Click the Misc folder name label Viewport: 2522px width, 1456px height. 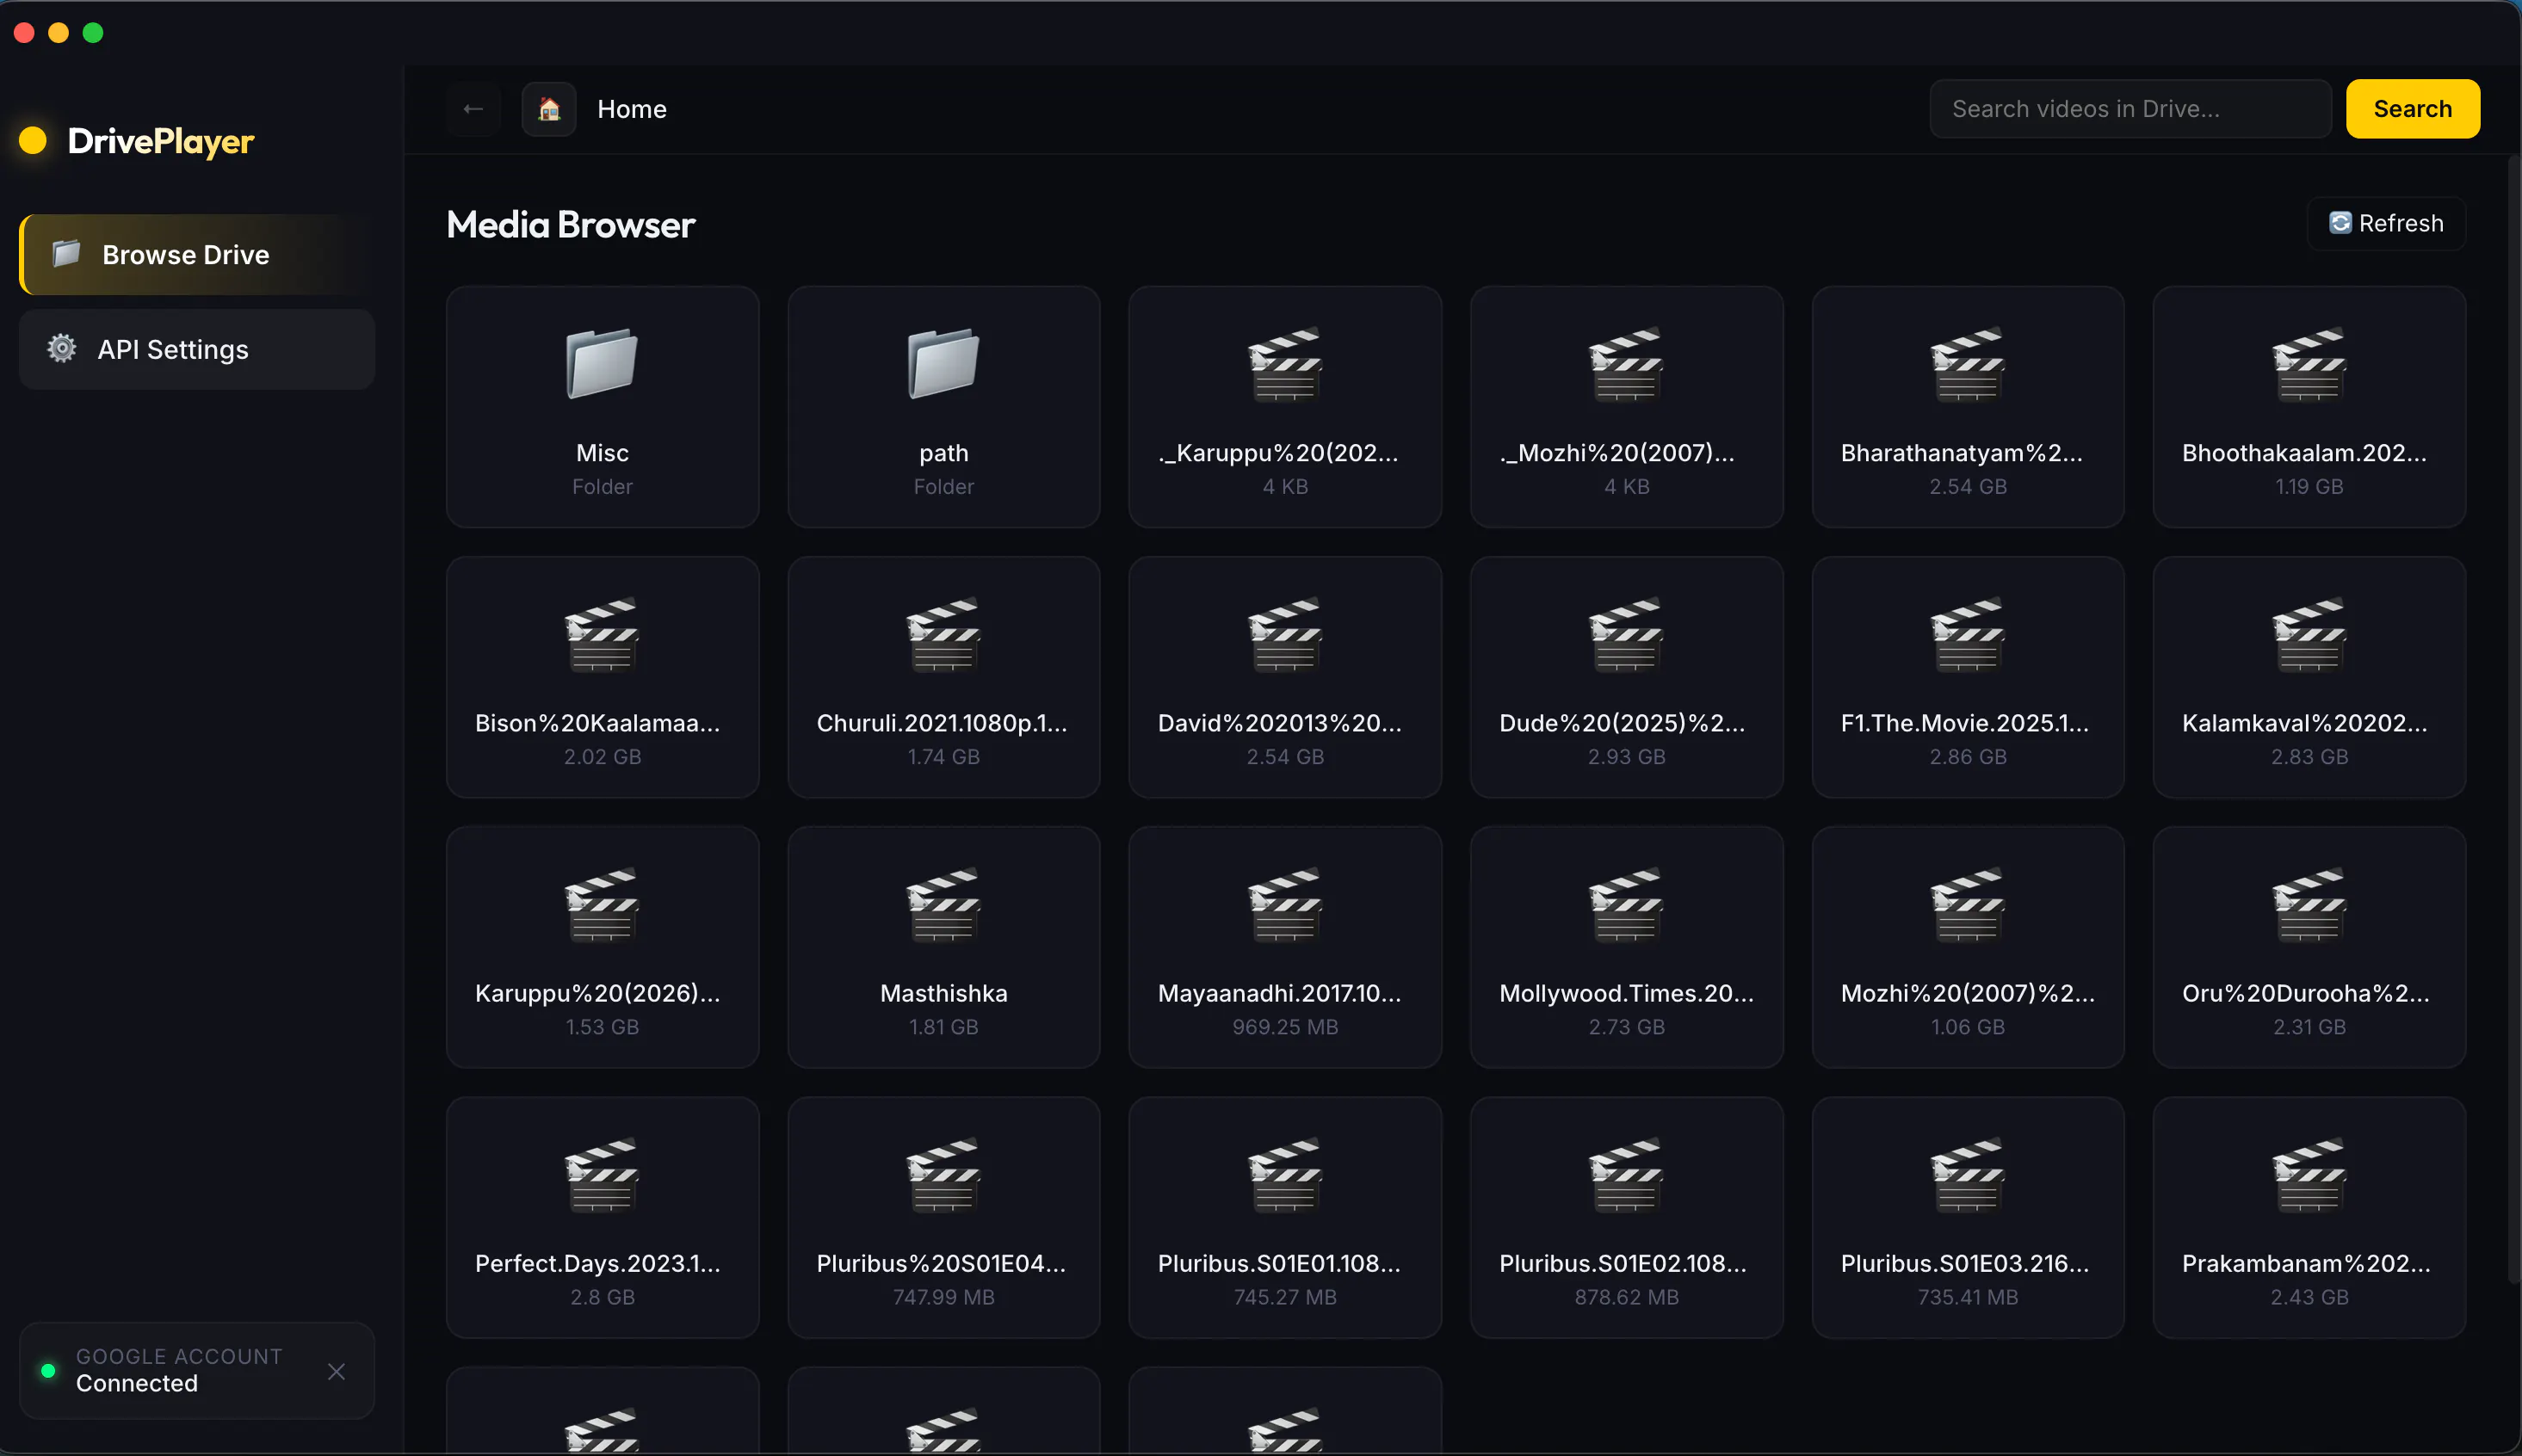602,453
